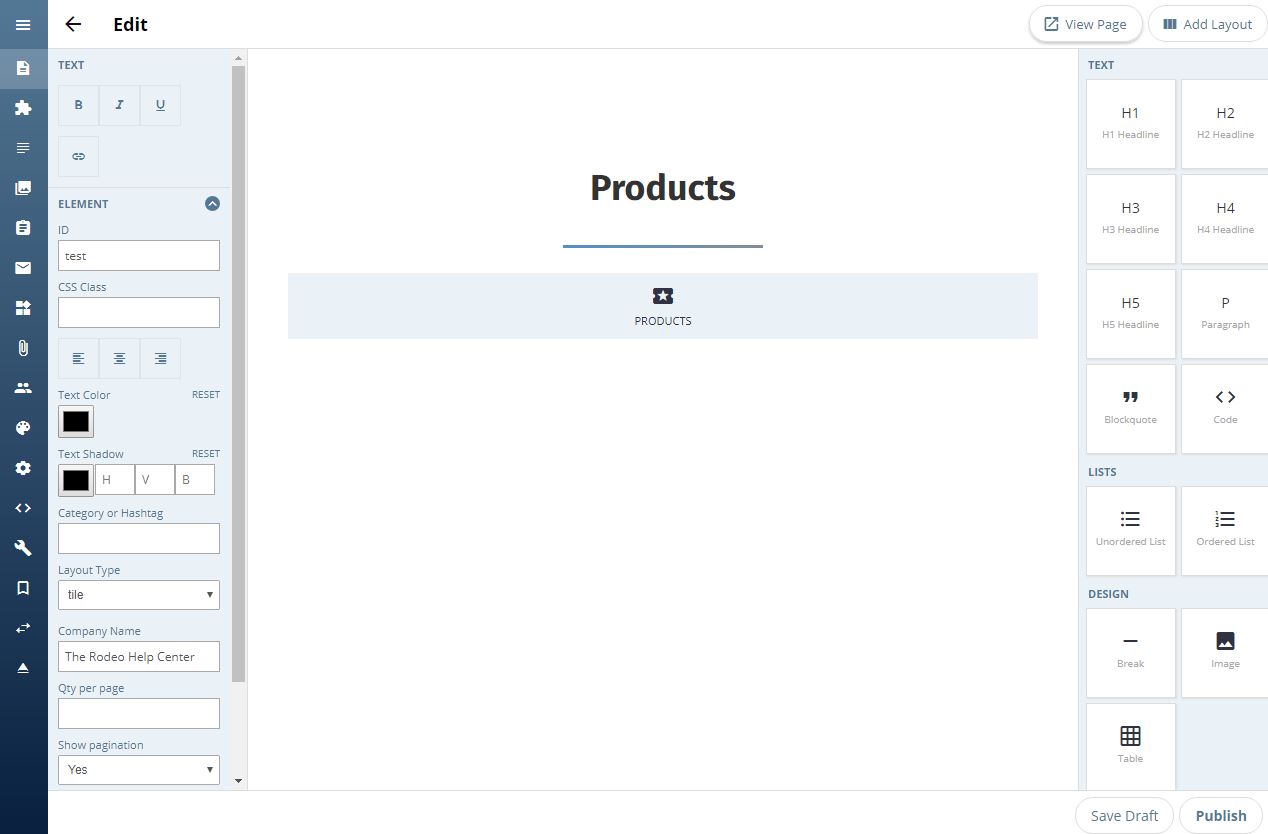Open the Show pagination dropdown
The image size is (1268, 834).
click(139, 770)
